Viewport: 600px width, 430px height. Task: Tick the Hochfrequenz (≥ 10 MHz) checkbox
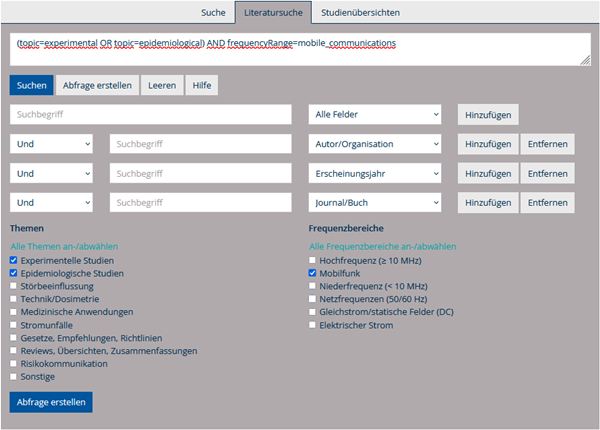pos(313,259)
